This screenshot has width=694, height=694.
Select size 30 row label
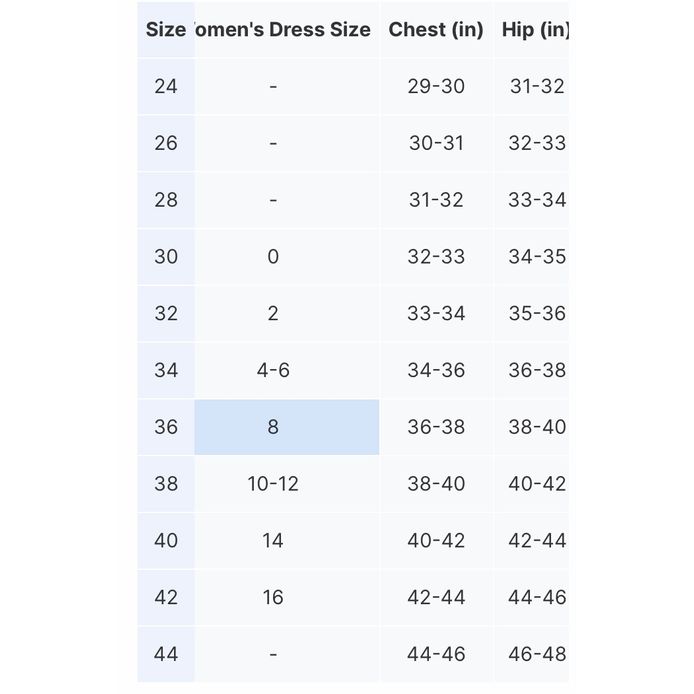(166, 256)
